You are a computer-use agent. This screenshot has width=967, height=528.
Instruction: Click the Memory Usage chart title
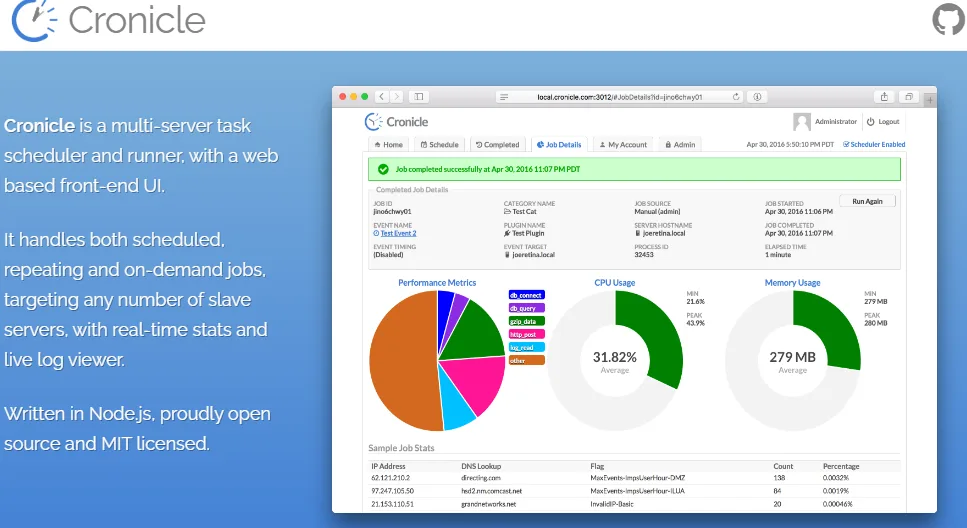point(792,283)
